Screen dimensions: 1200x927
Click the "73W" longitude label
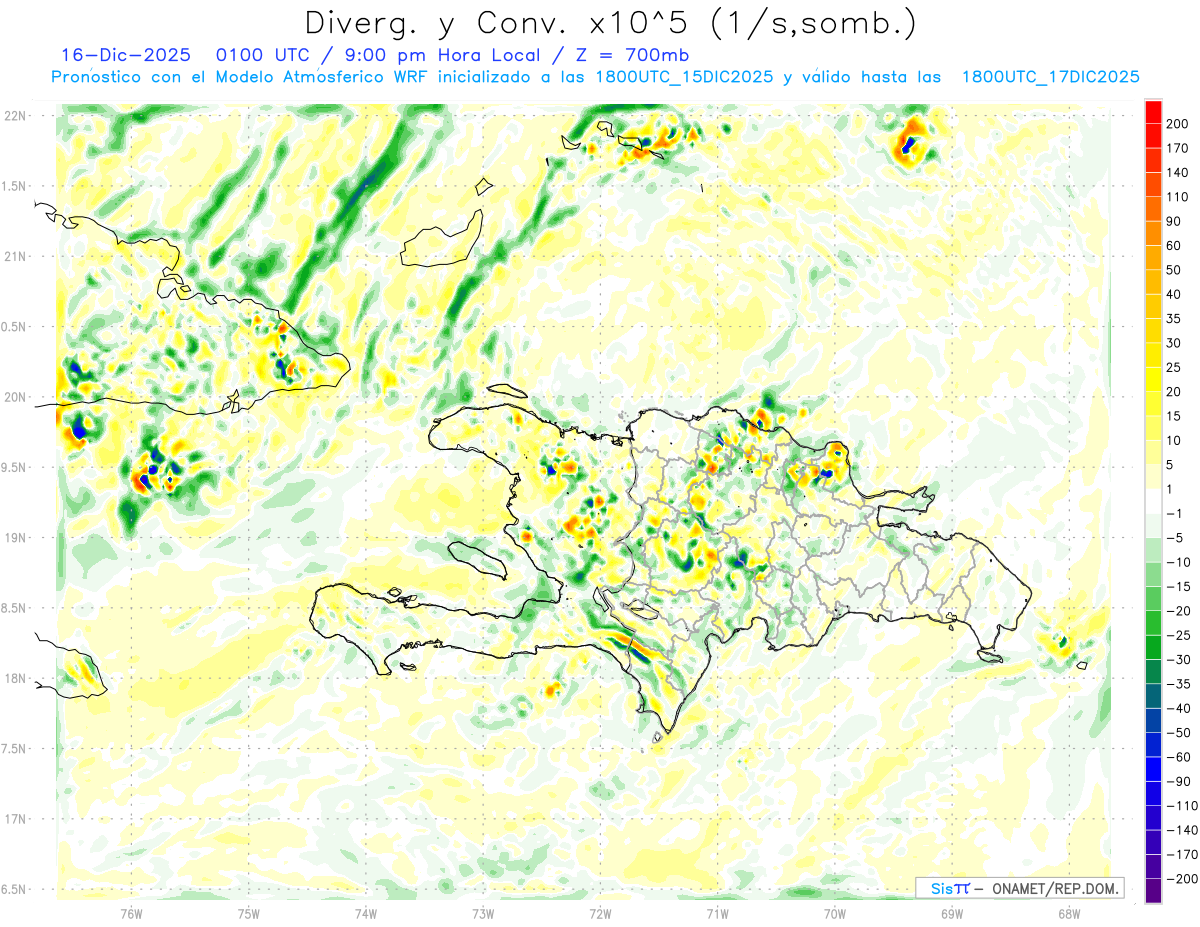pos(483,912)
